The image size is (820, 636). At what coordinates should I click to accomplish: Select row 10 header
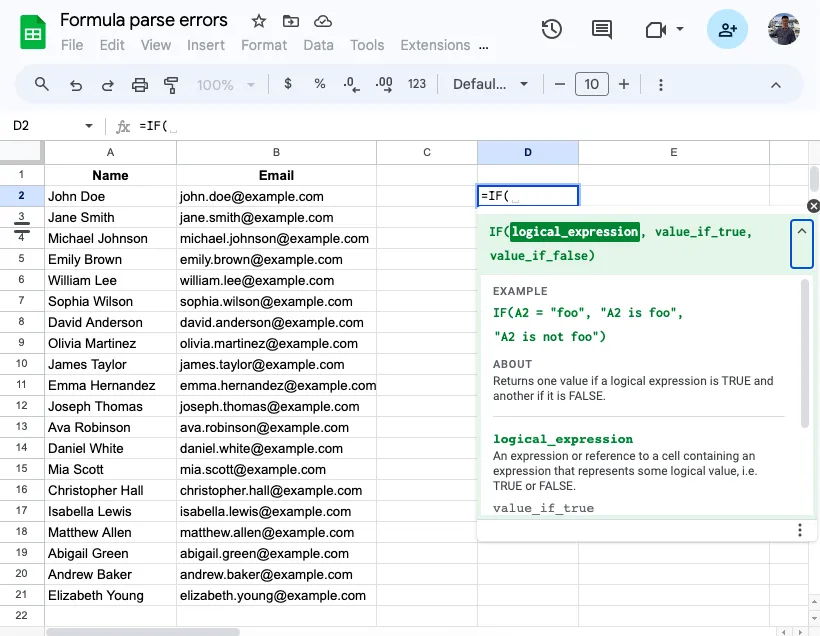[21, 364]
